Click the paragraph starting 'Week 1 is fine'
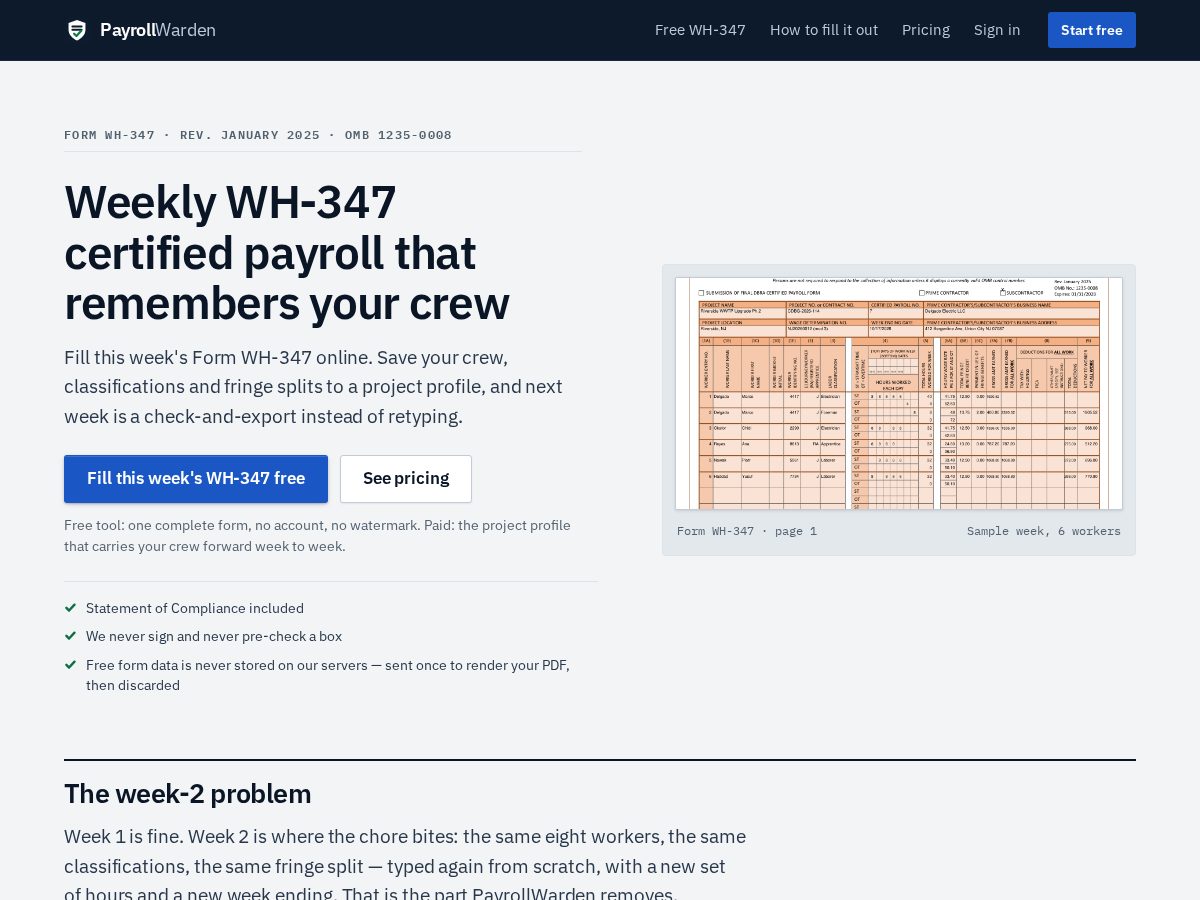The width and height of the screenshot is (1200, 900). click(405, 866)
